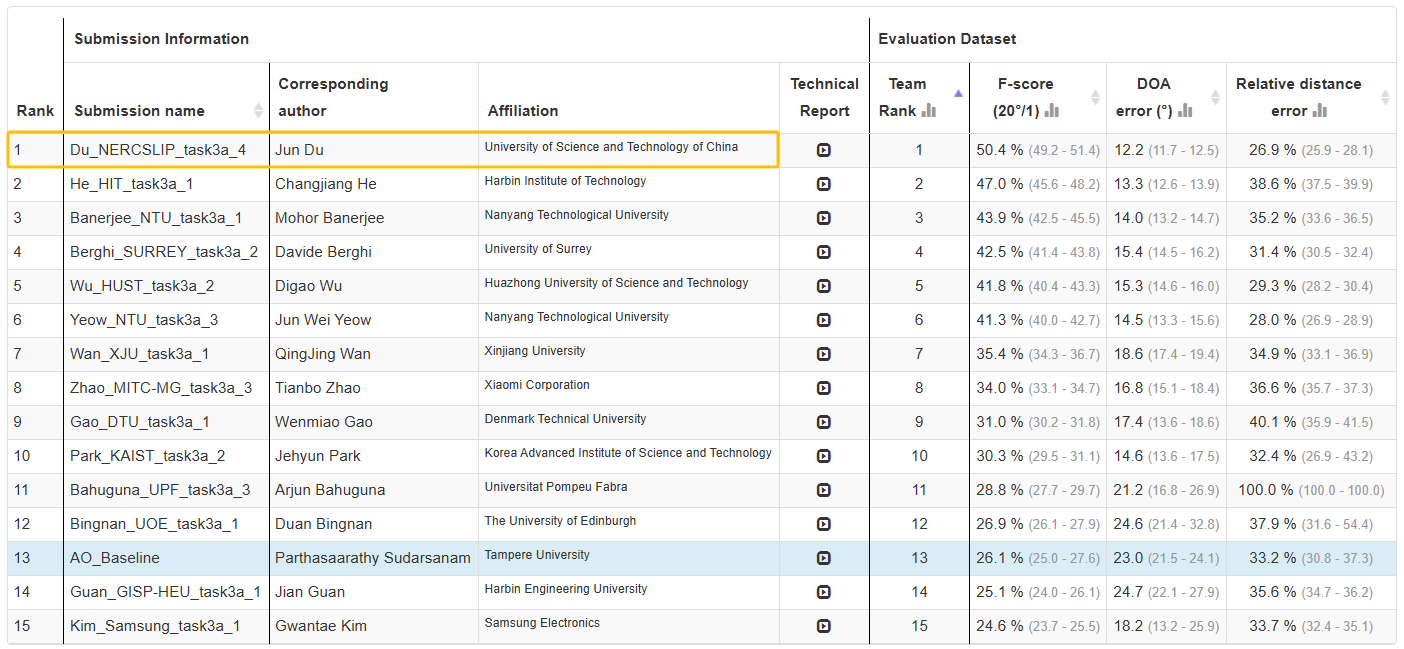1404x649 pixels.
Task: Open technical report for He_HIT_task3a_1
Action: pos(823,184)
